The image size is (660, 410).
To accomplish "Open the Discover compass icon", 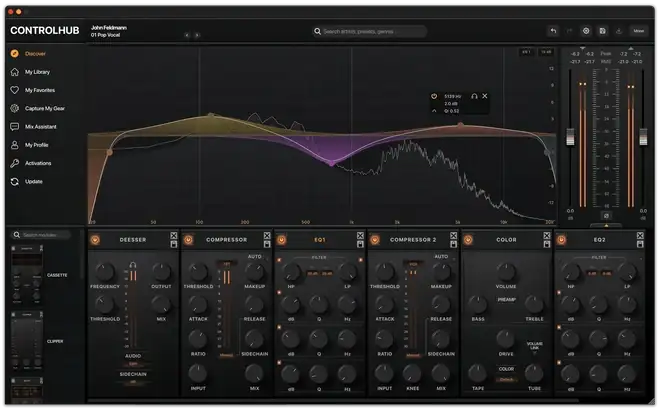I will [15, 53].
